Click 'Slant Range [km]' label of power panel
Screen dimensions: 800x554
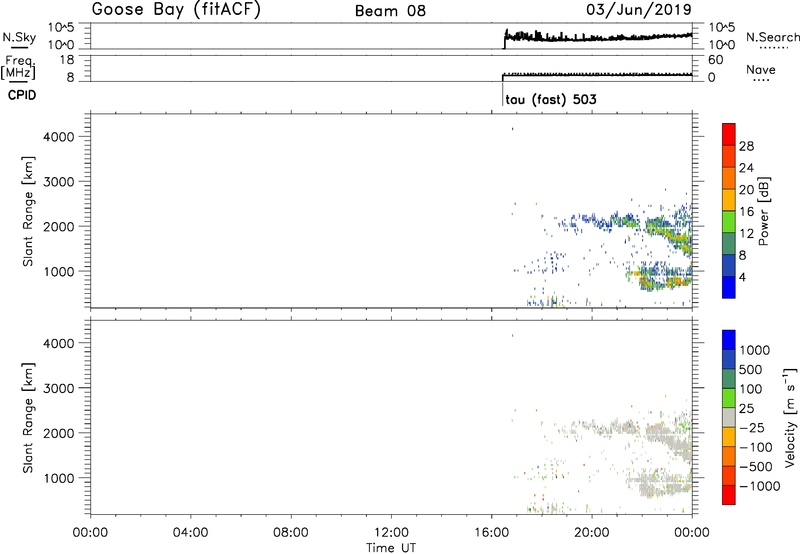pyautogui.click(x=29, y=211)
